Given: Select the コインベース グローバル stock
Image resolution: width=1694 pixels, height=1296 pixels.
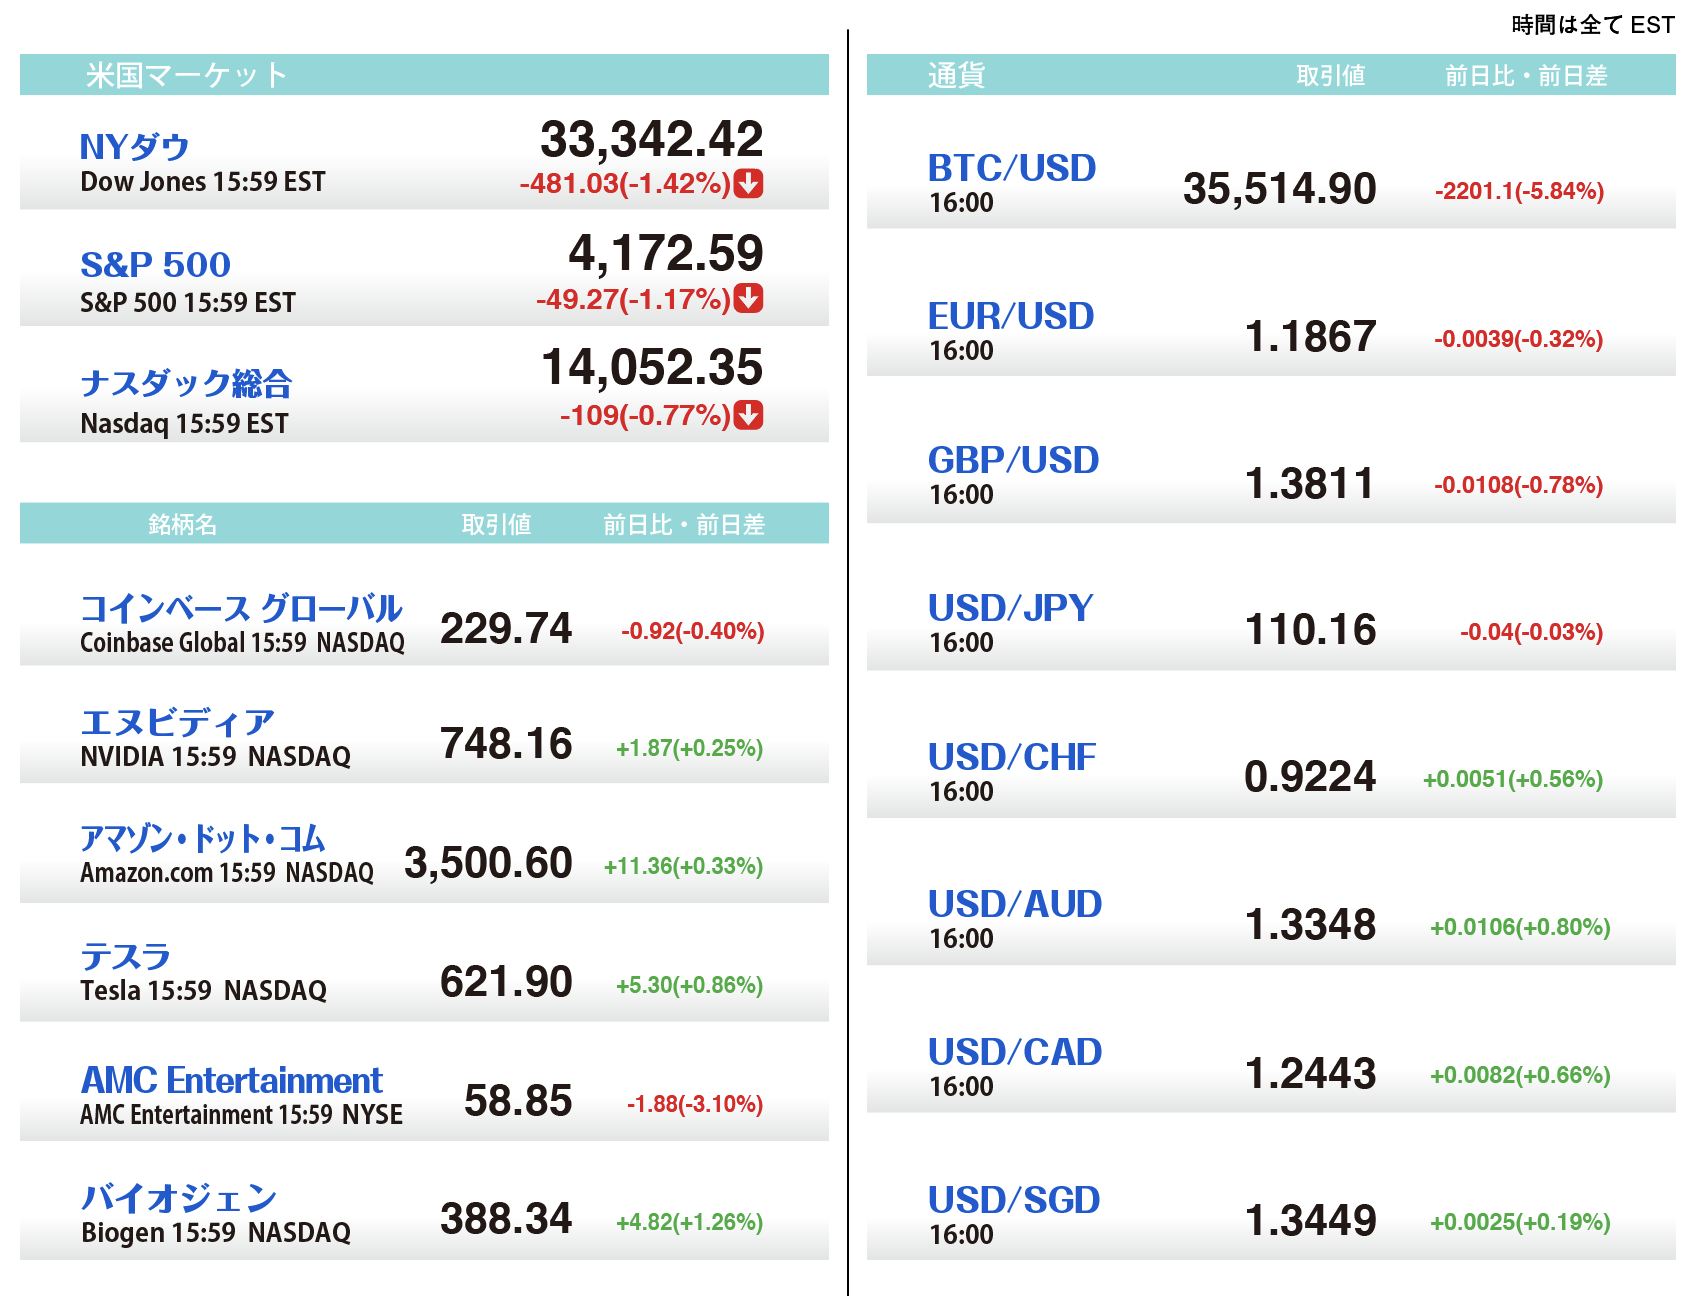Looking at the screenshot, I should point(240,608).
